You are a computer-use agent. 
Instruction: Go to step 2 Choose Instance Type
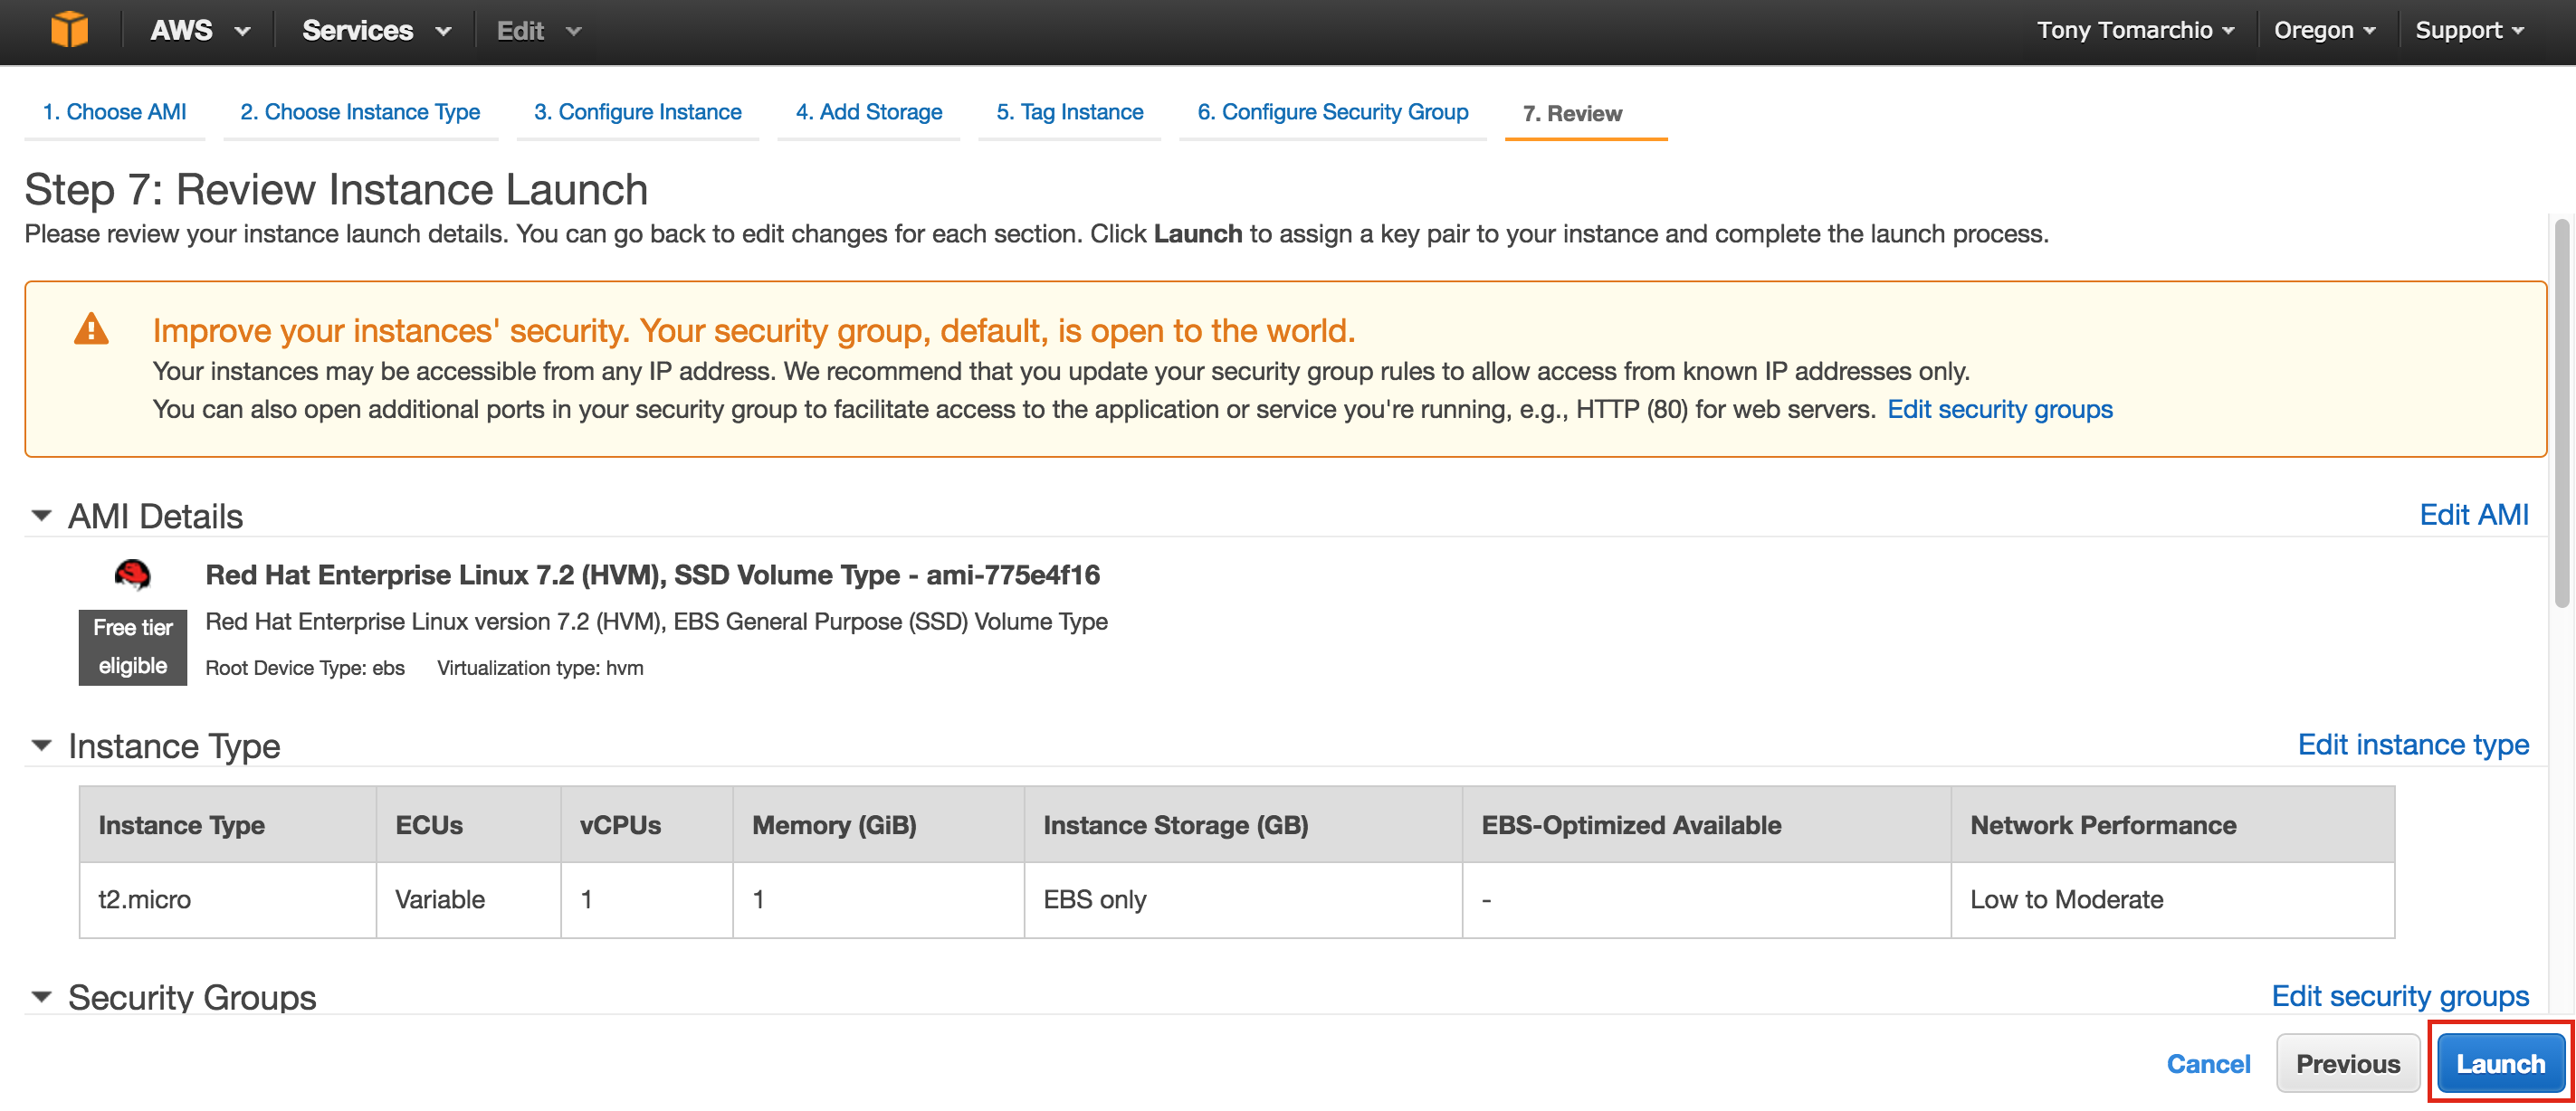pos(360,112)
